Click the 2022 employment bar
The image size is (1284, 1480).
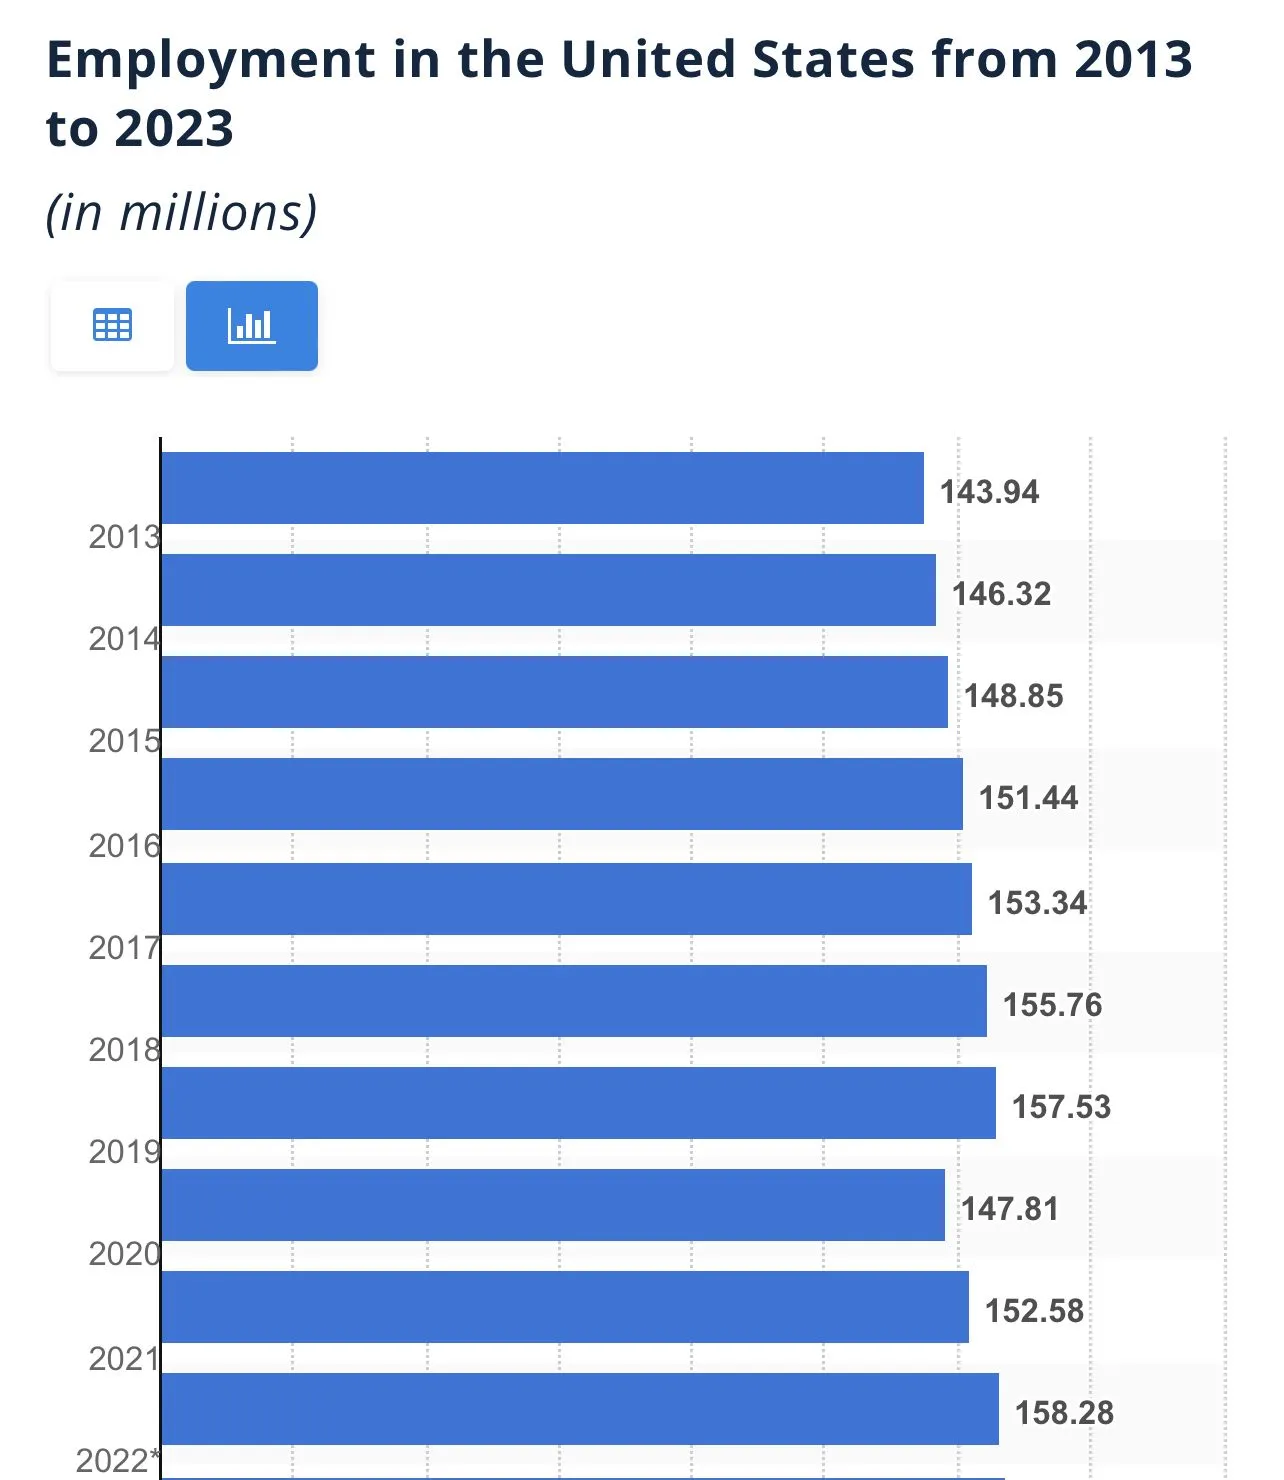click(579, 1409)
